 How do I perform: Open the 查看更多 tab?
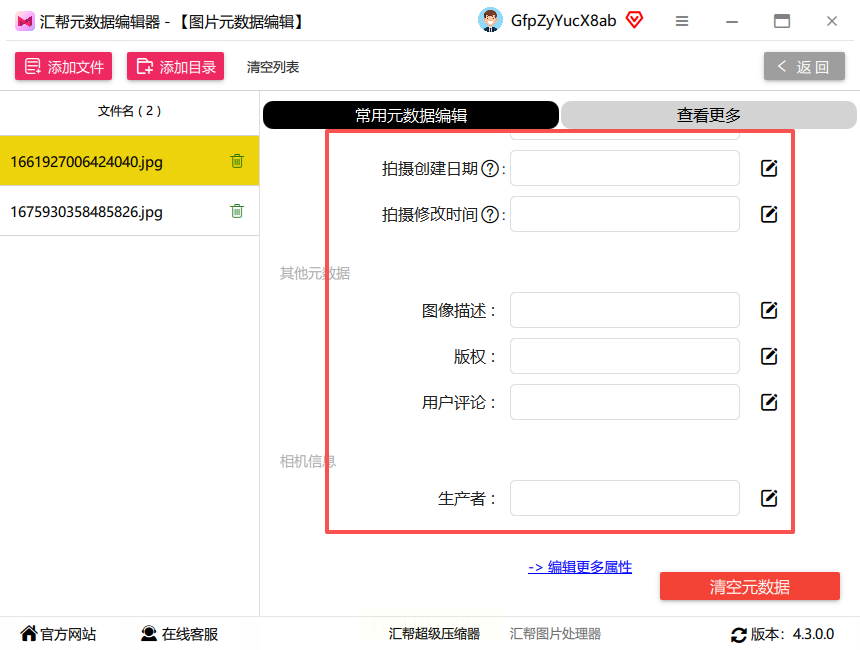pos(709,115)
